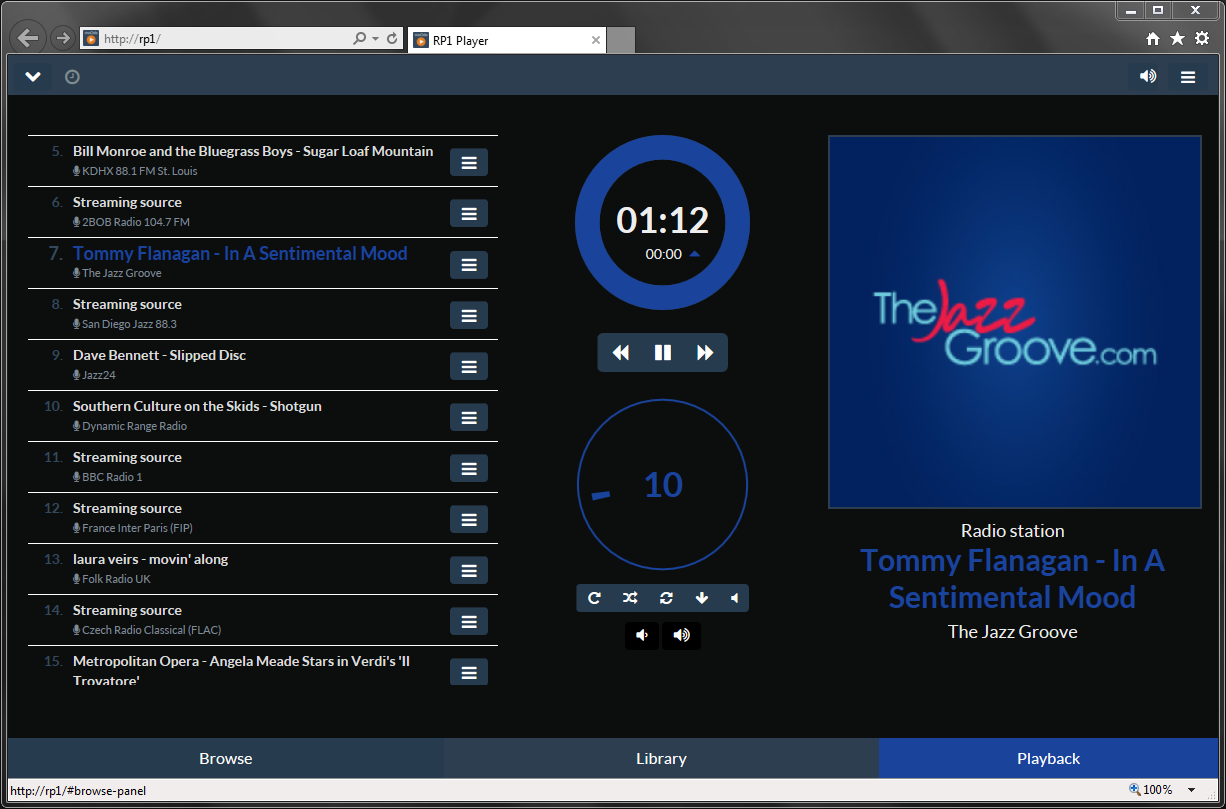Toggle the circular-arrows repeat-single option
The width and height of the screenshot is (1226, 809).
[x=666, y=598]
